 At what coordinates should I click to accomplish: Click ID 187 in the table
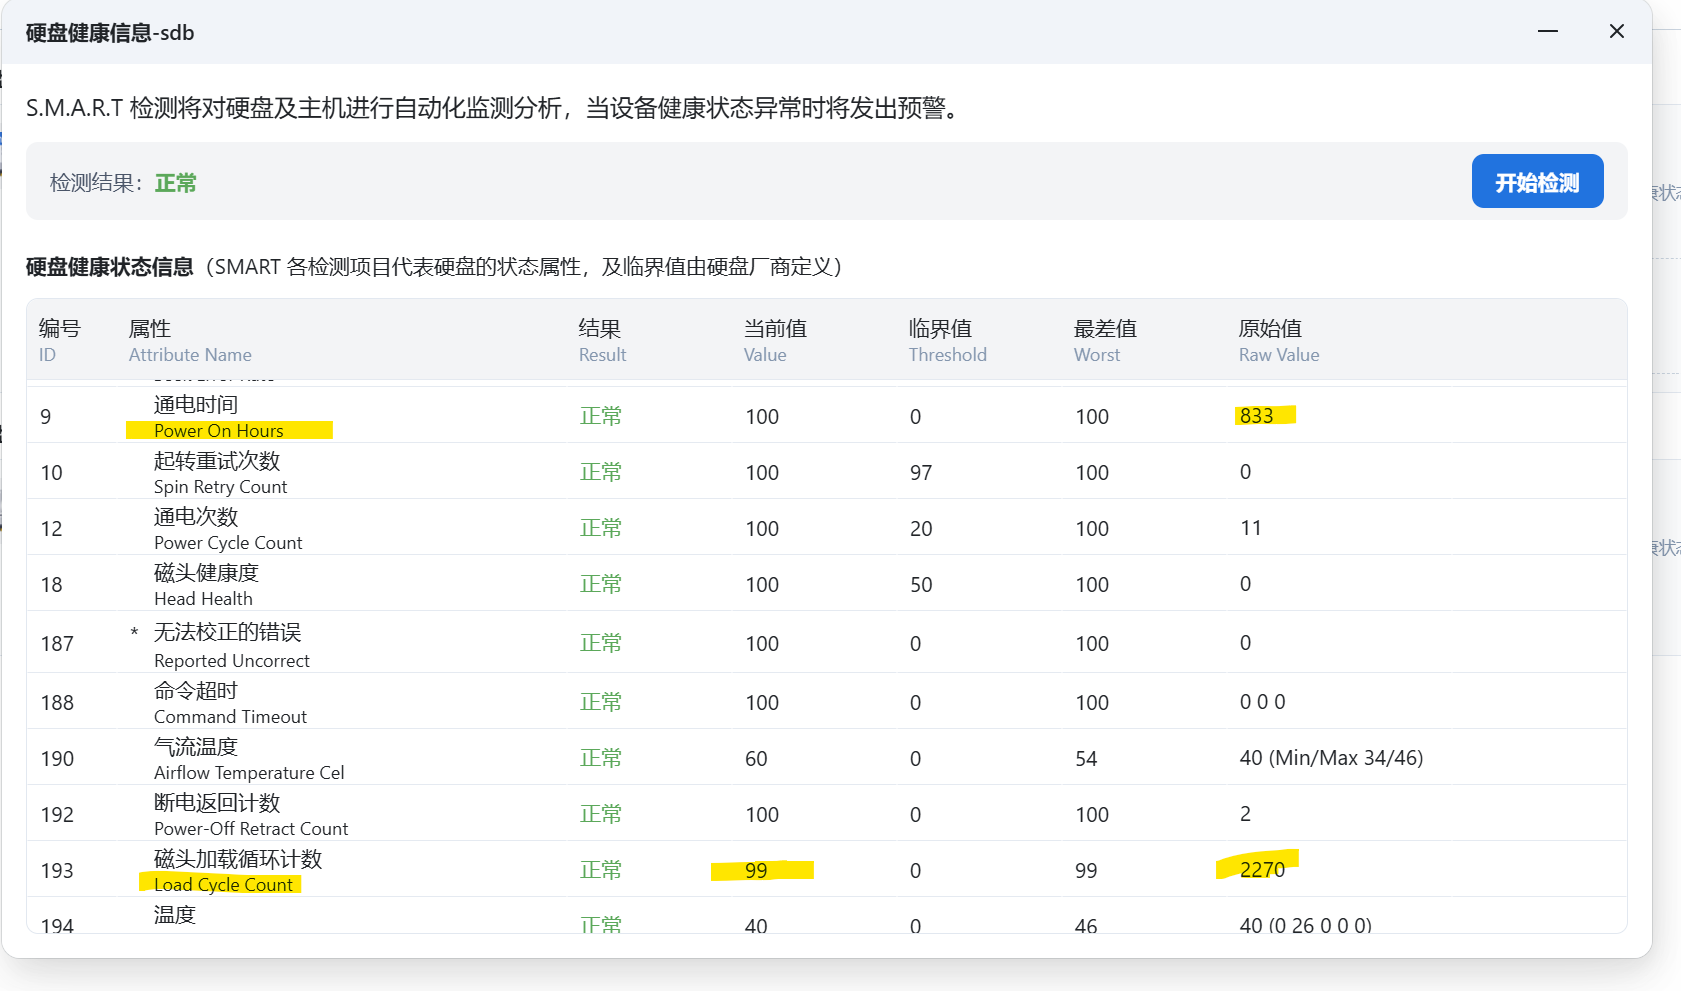click(x=57, y=644)
